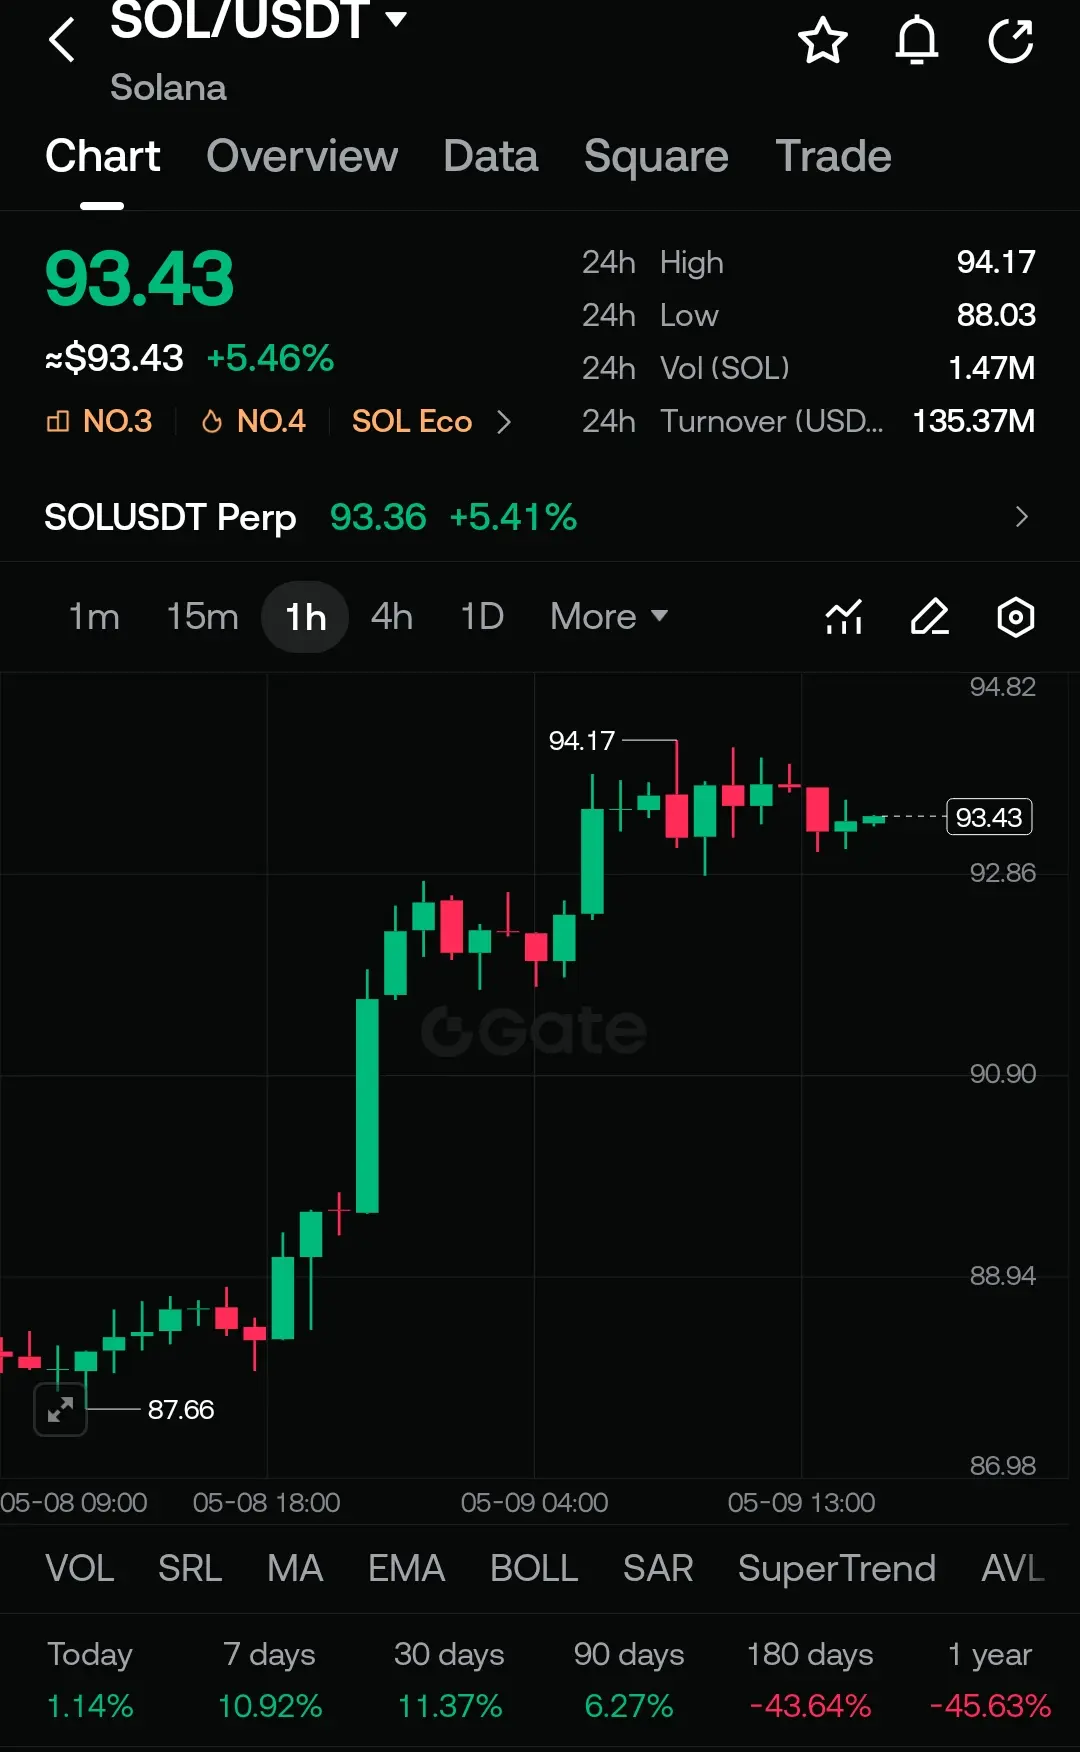
Task: Open SOL Eco category chevron
Action: (x=504, y=422)
